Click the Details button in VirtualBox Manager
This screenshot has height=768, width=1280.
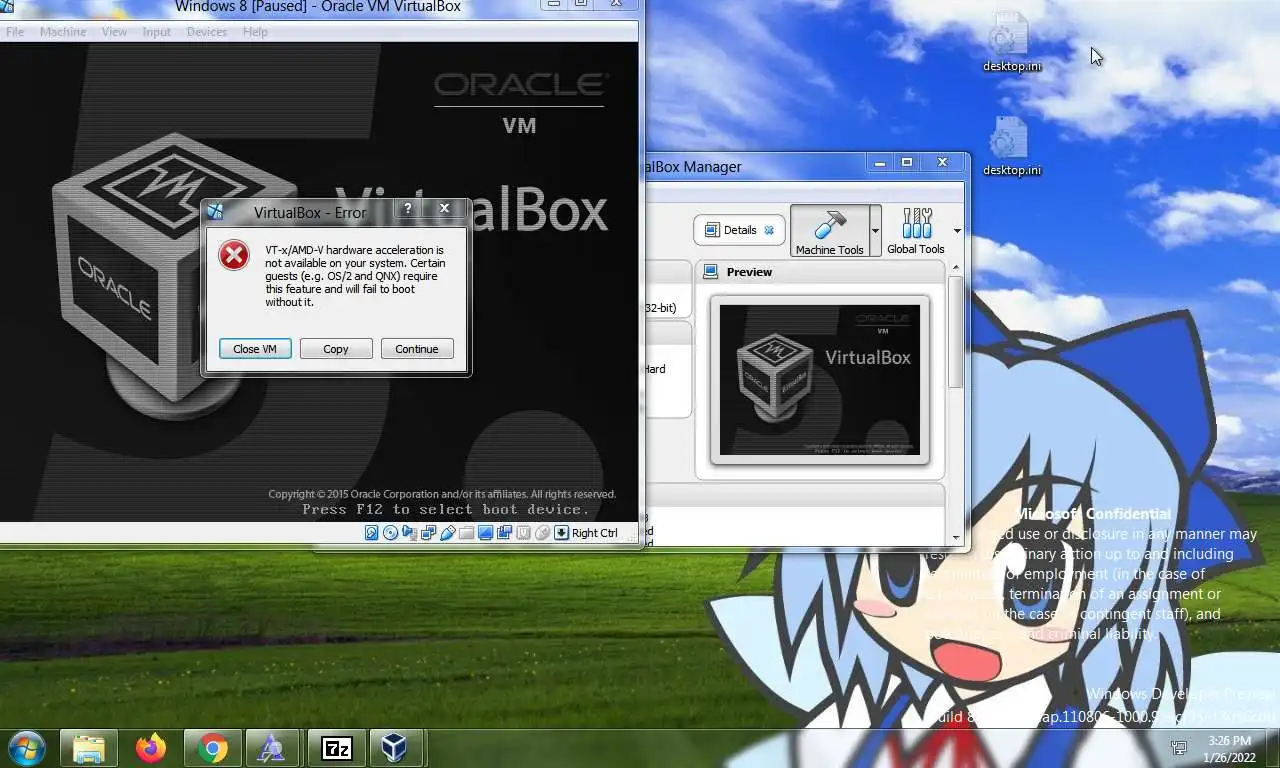pos(739,230)
